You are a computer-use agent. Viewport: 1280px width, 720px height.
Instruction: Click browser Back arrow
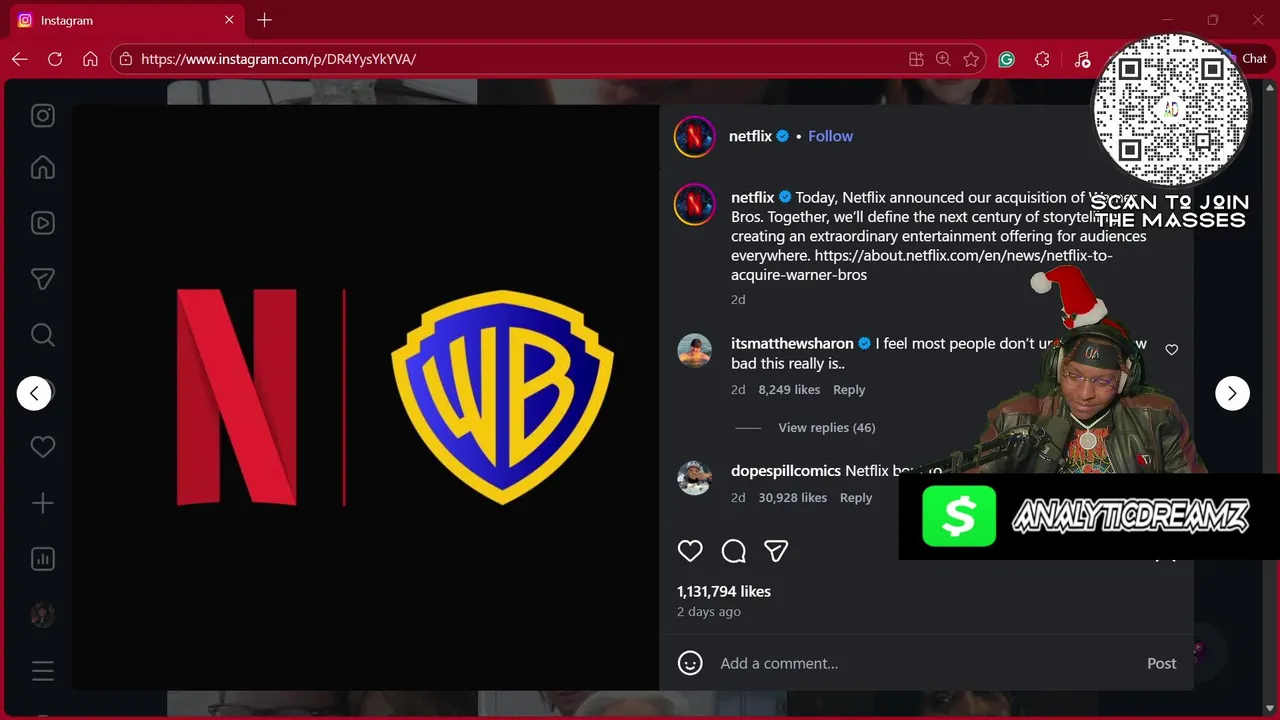(20, 59)
